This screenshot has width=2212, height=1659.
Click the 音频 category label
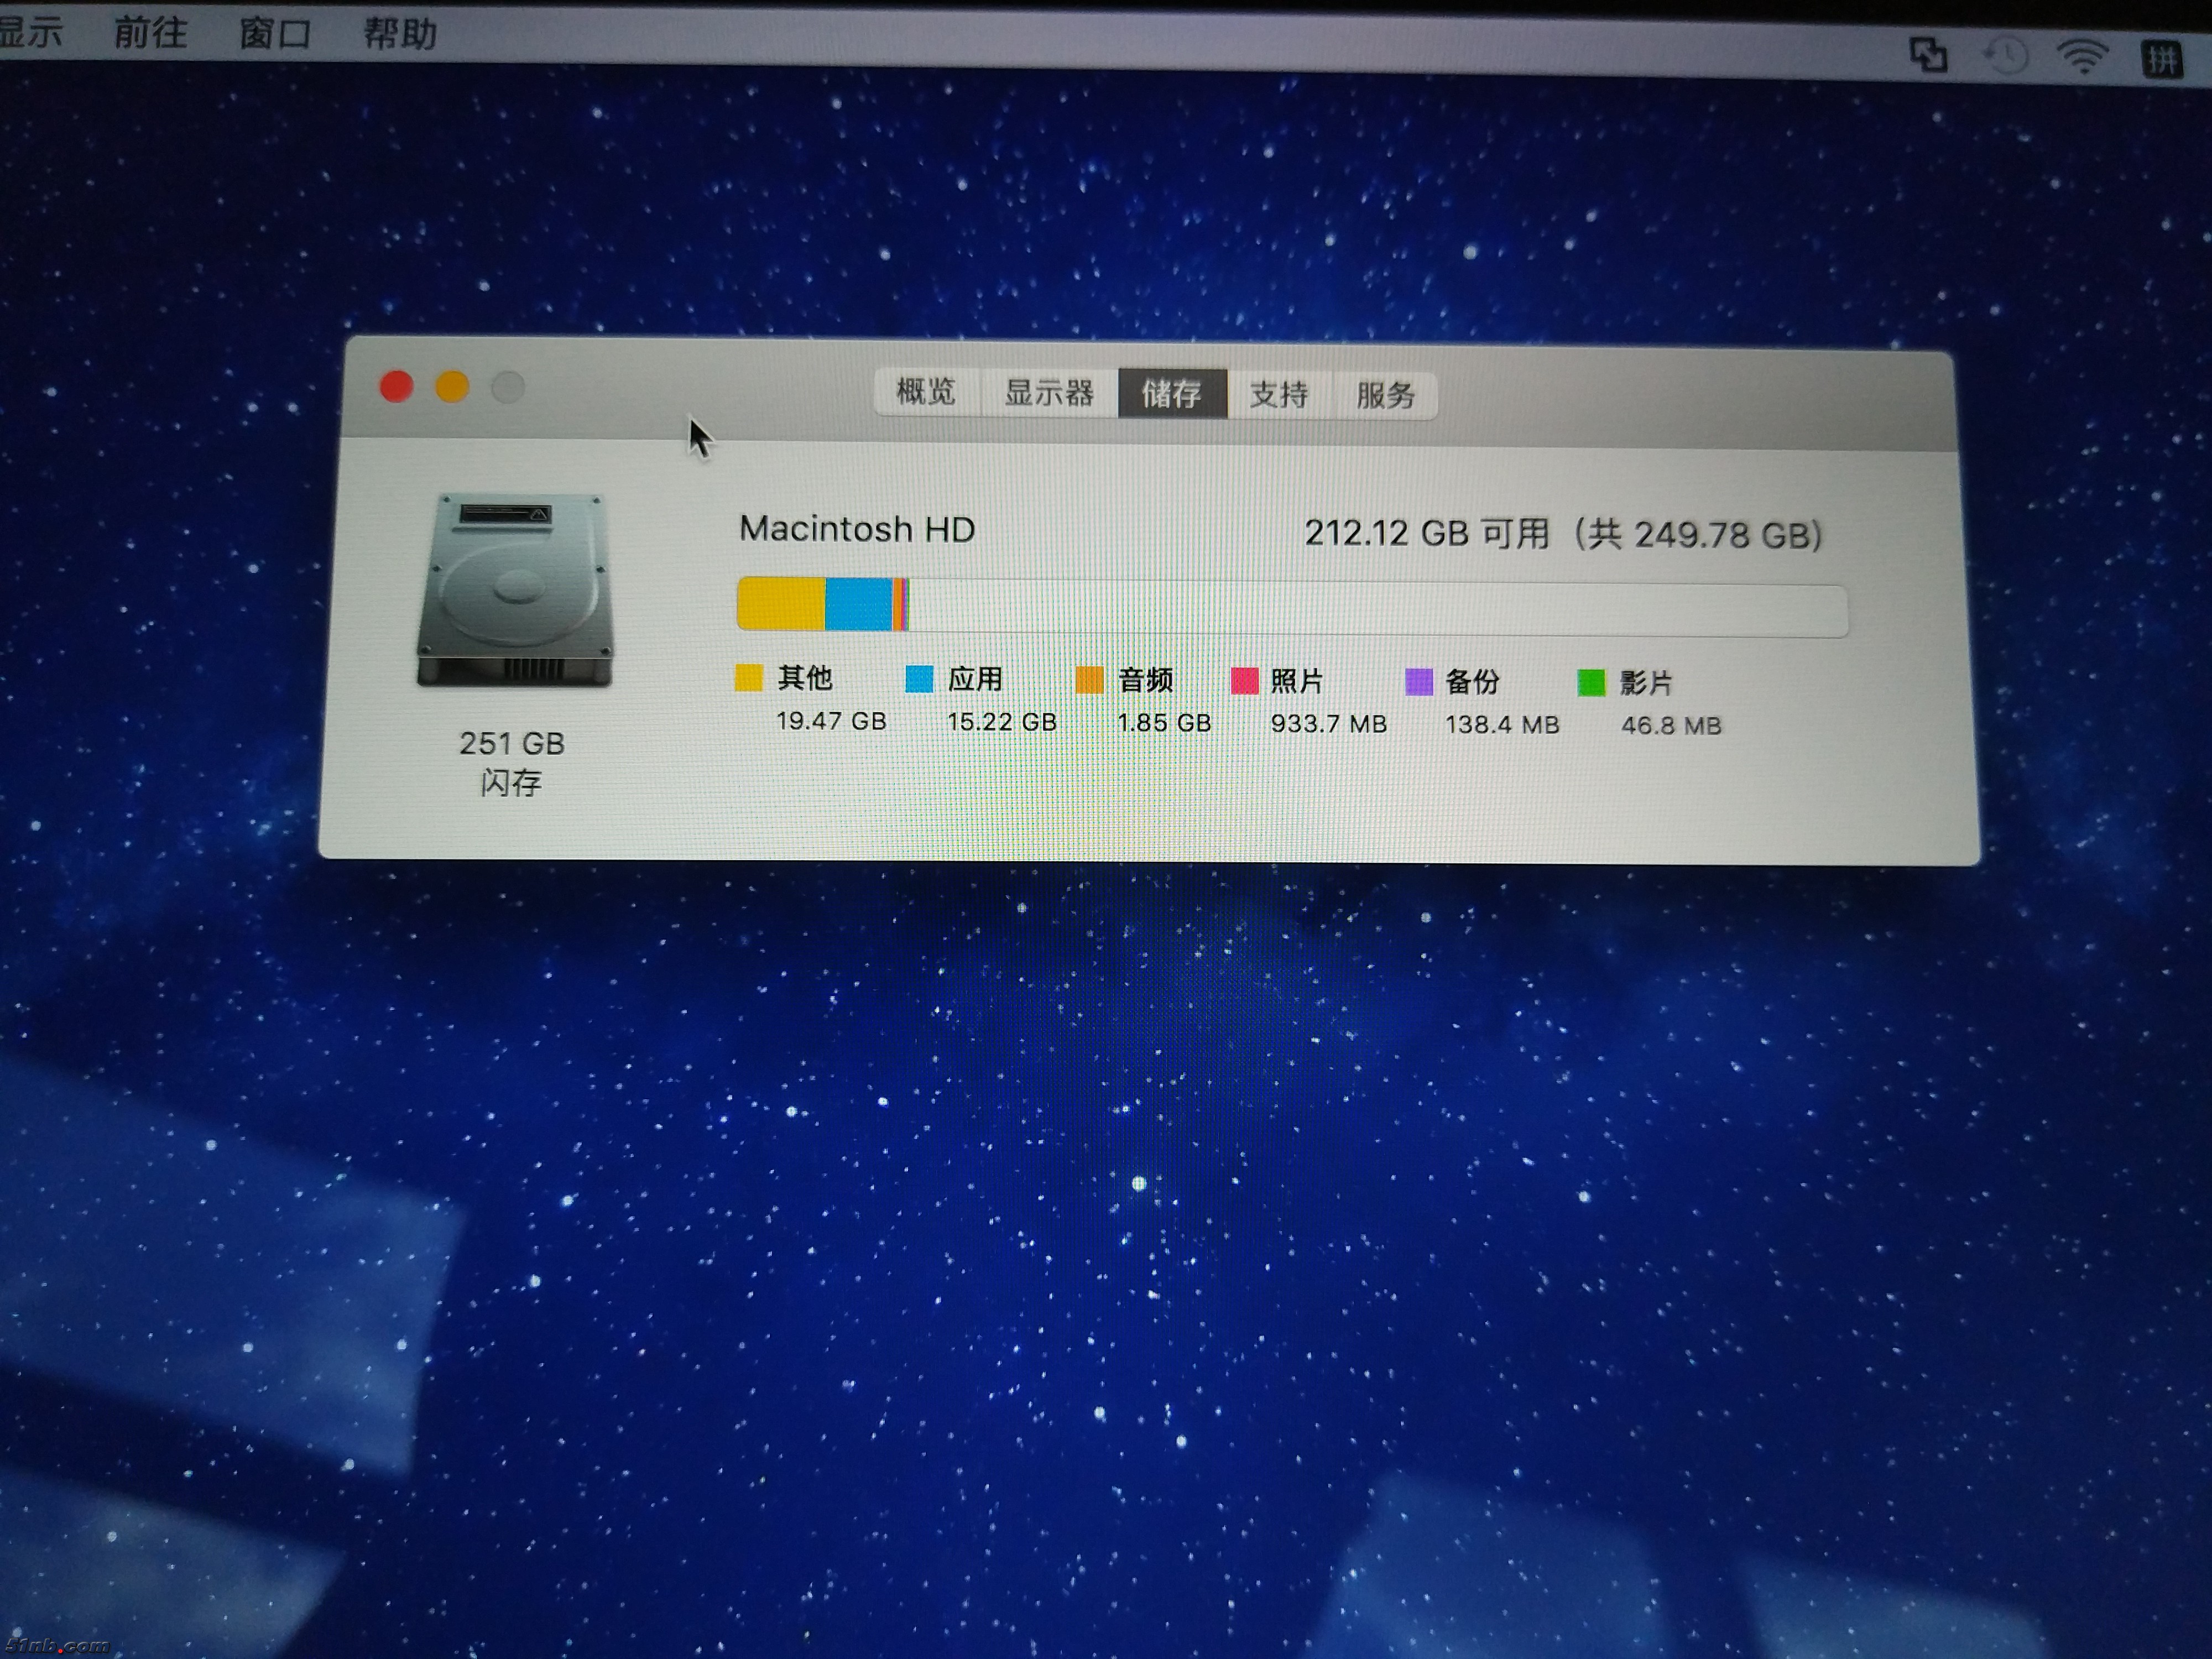[1146, 680]
